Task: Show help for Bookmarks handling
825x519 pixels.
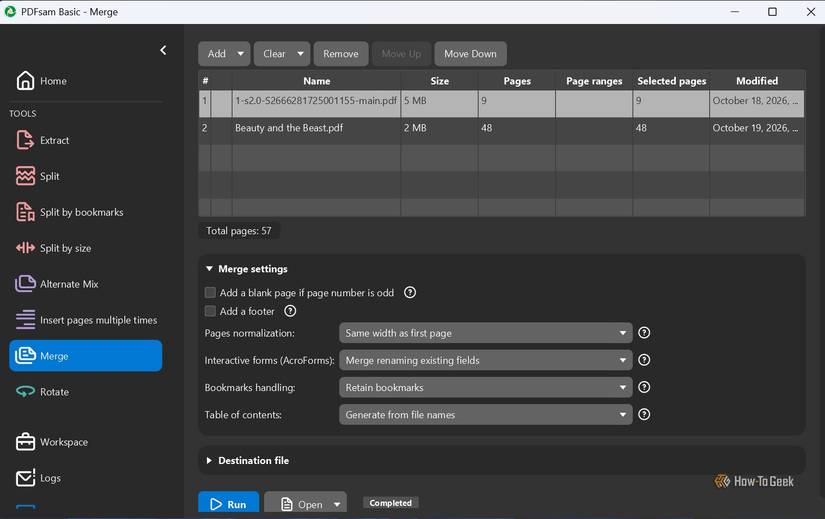Action: click(x=644, y=387)
